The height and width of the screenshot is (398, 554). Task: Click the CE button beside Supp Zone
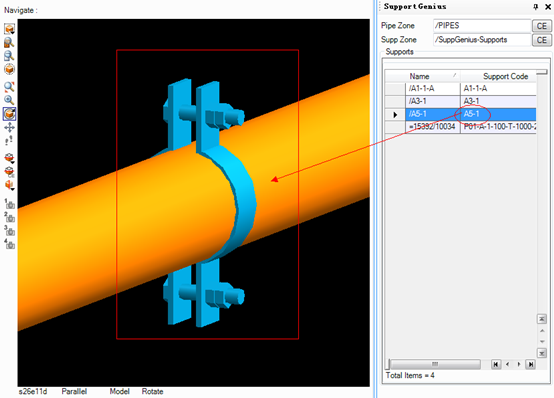(x=542, y=40)
